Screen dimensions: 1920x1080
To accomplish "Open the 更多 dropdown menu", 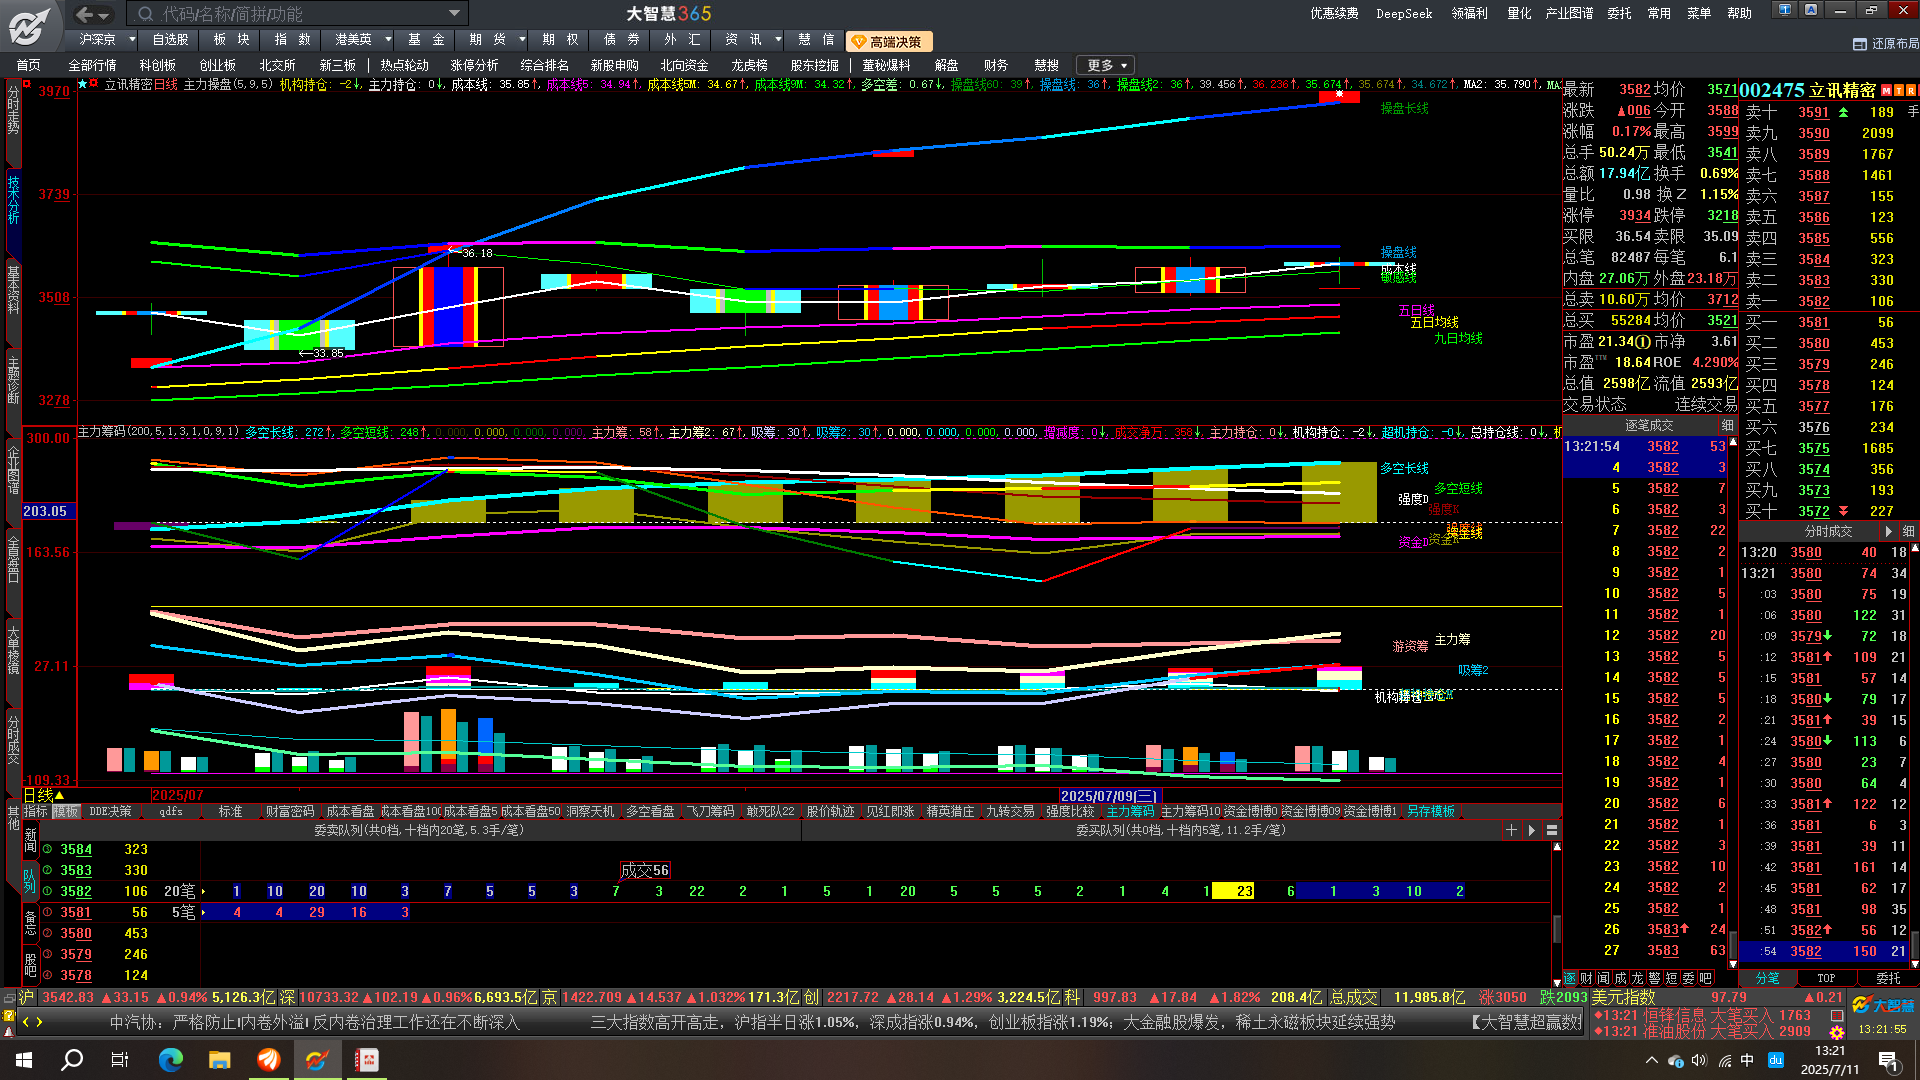I will tap(1106, 66).
